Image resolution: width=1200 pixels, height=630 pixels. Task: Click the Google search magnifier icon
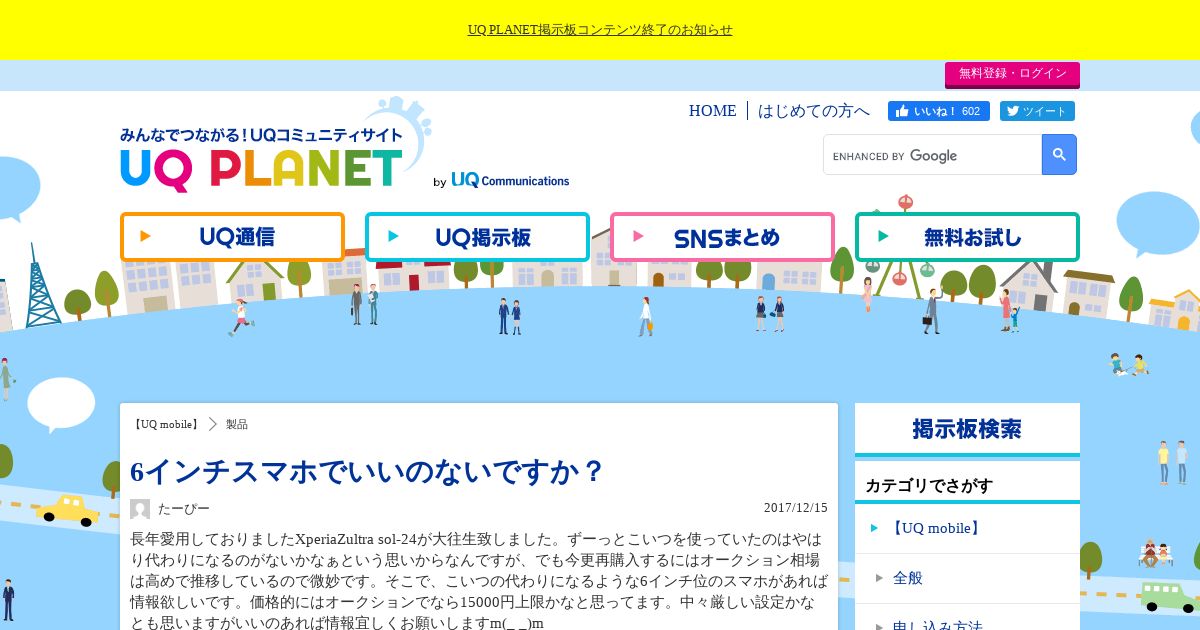pyautogui.click(x=1059, y=155)
